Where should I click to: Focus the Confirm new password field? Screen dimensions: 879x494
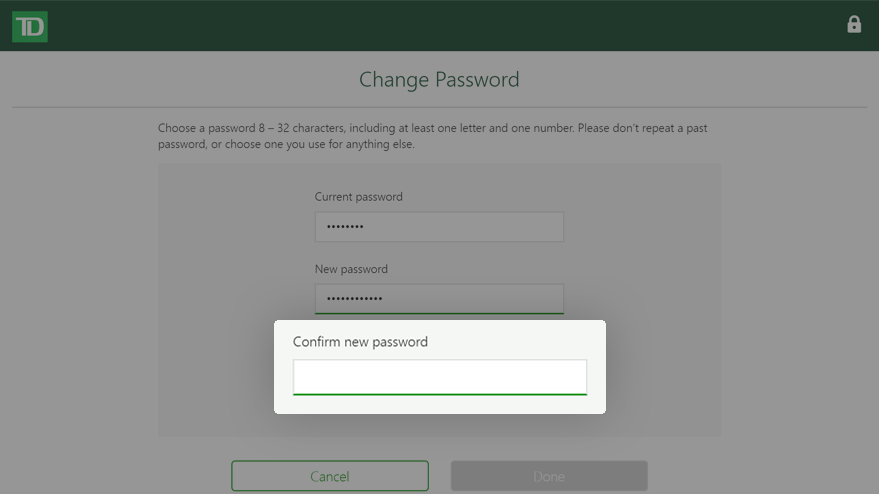click(439, 377)
